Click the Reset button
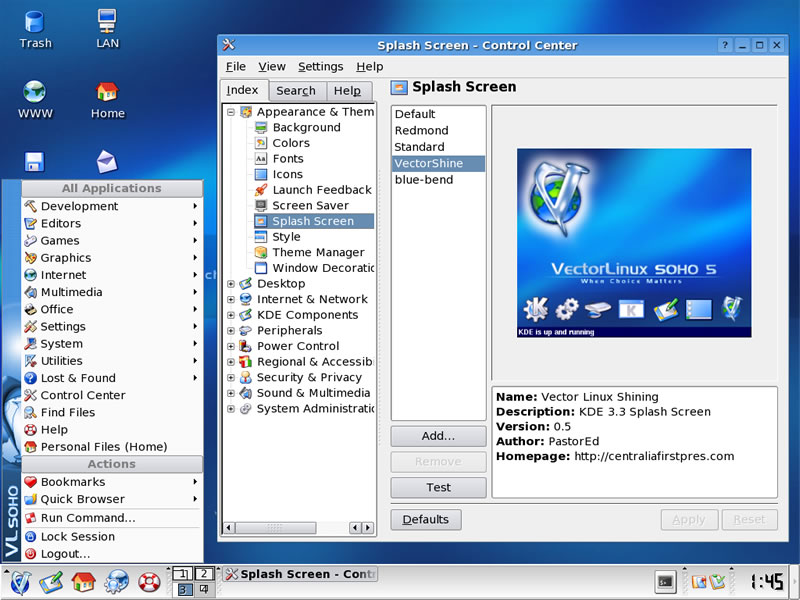This screenshot has width=800, height=600. (749, 519)
